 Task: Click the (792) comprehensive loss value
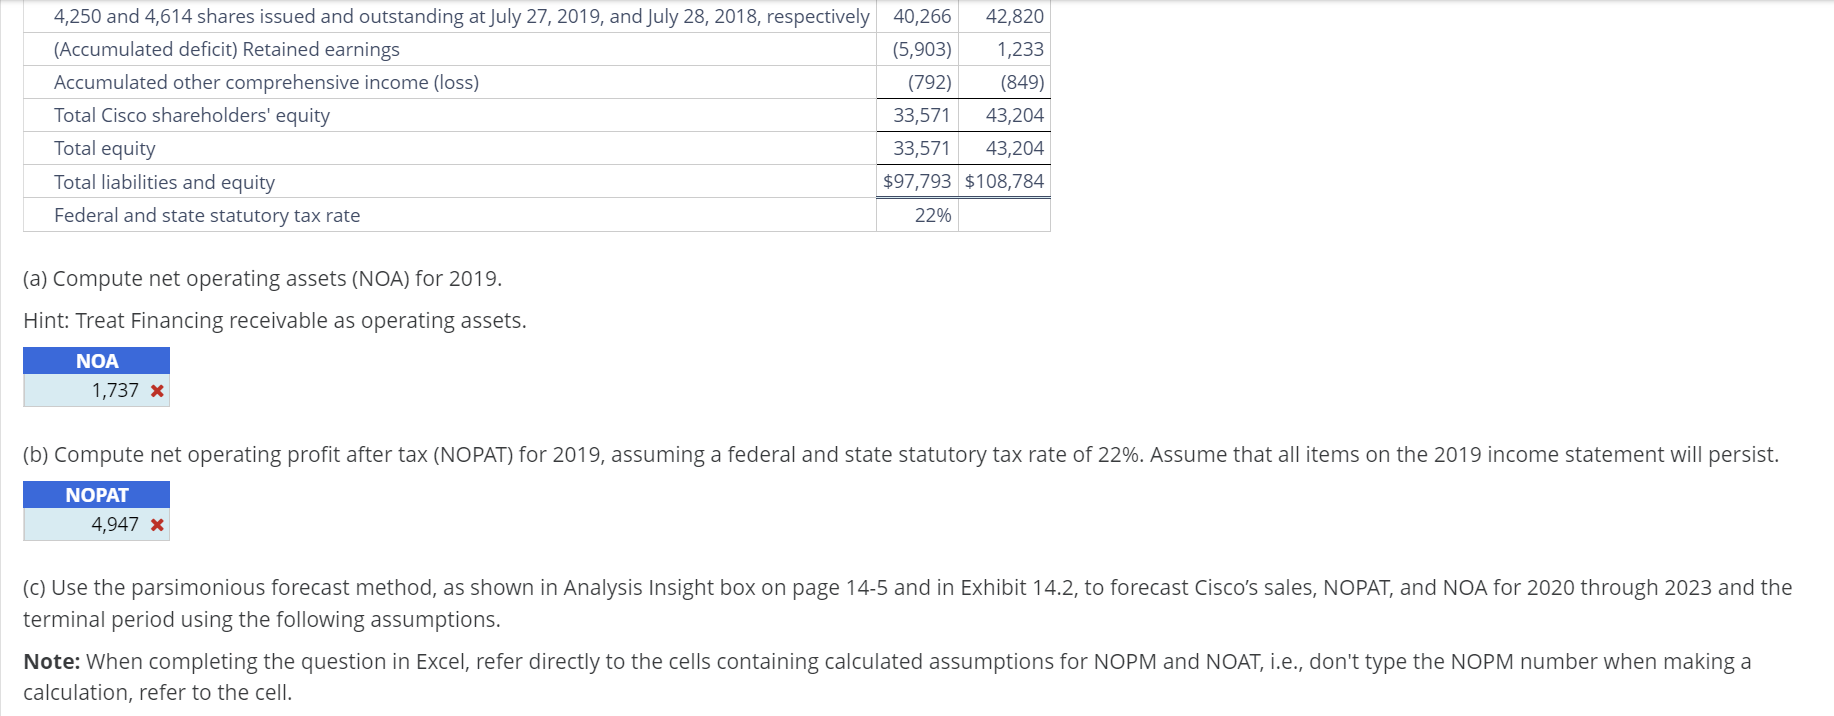tap(930, 82)
